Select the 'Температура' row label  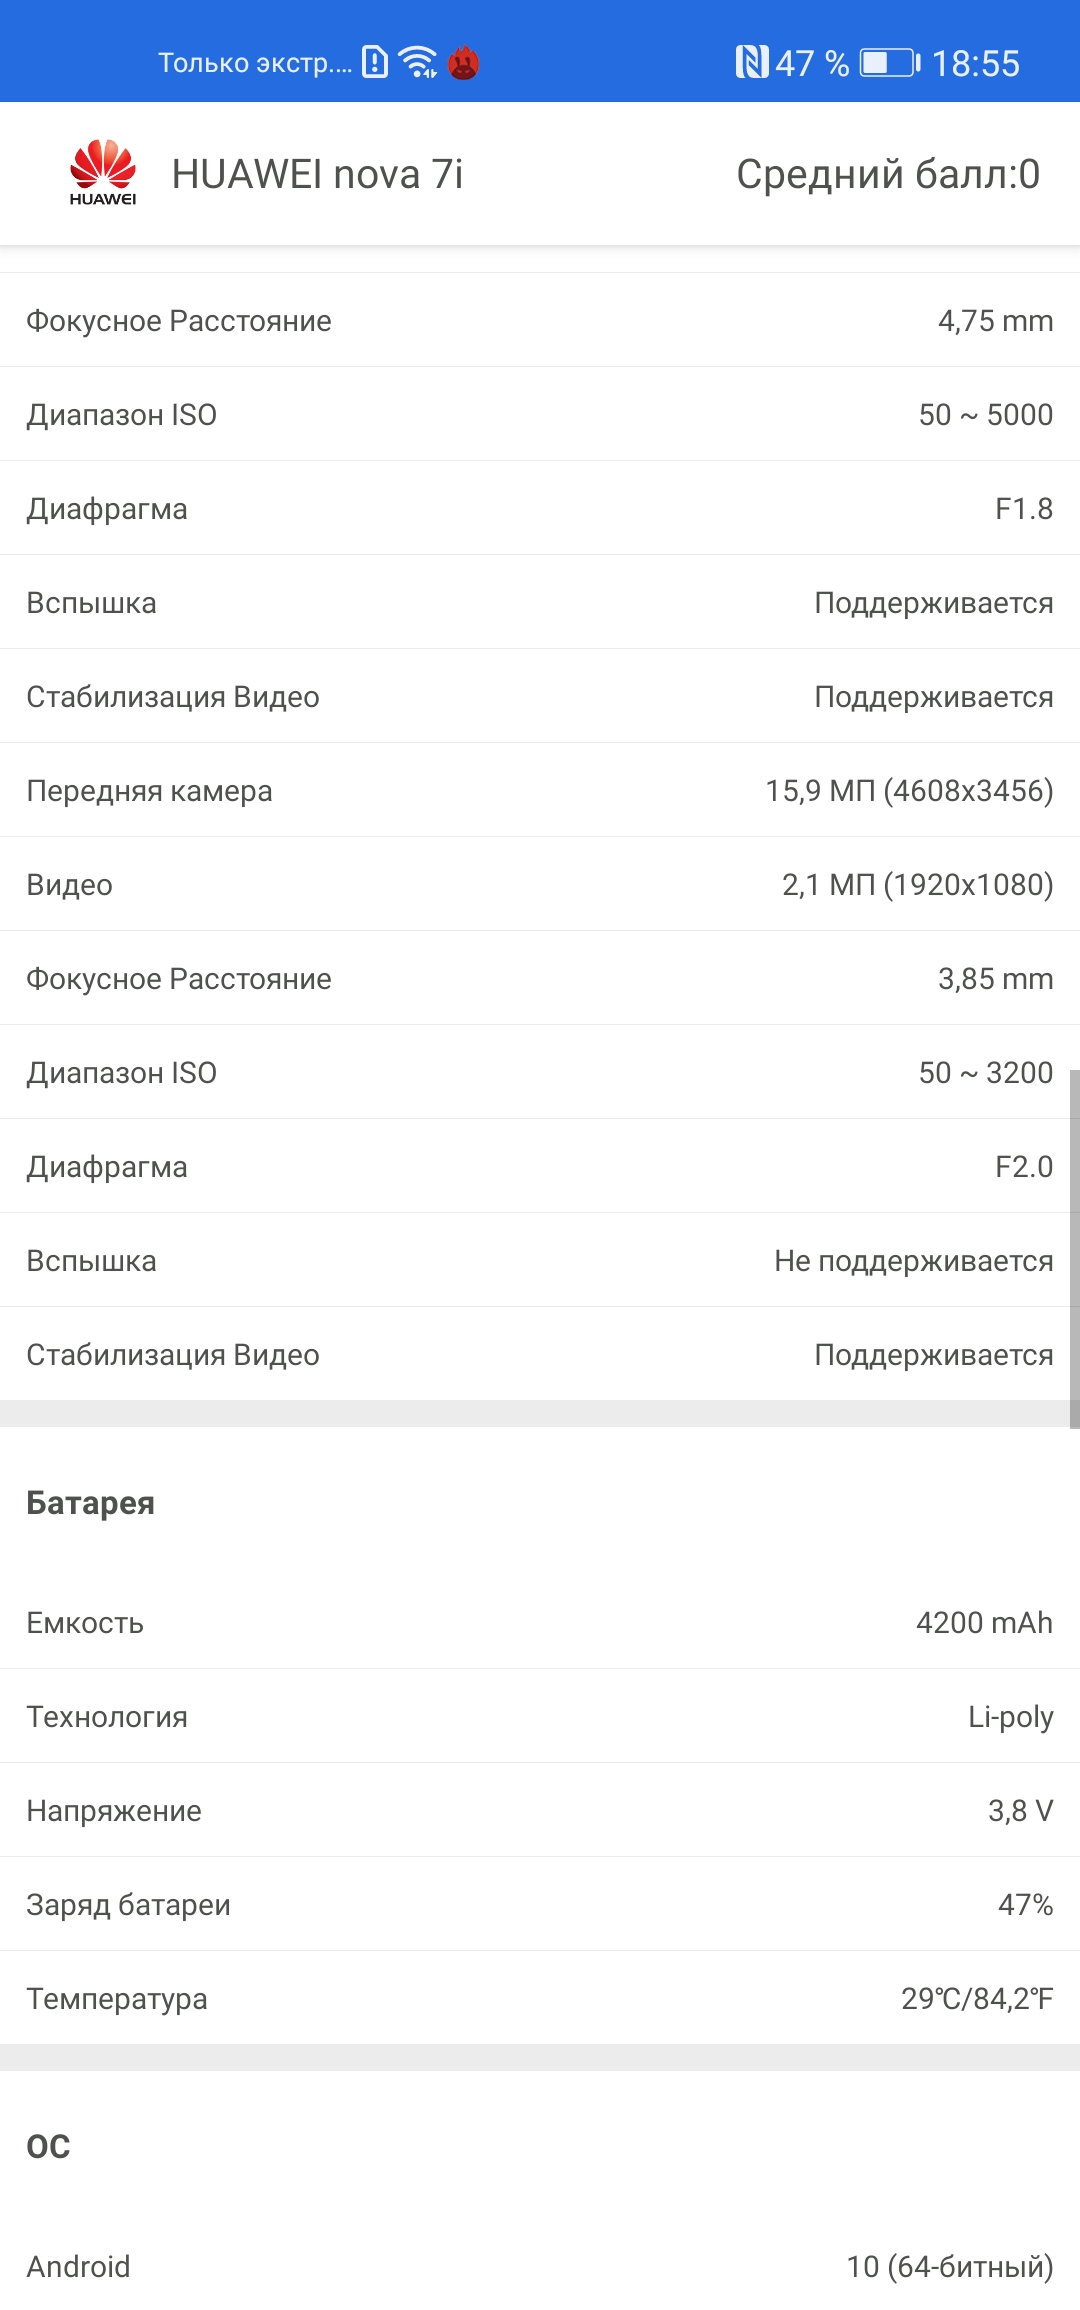click(x=117, y=1999)
